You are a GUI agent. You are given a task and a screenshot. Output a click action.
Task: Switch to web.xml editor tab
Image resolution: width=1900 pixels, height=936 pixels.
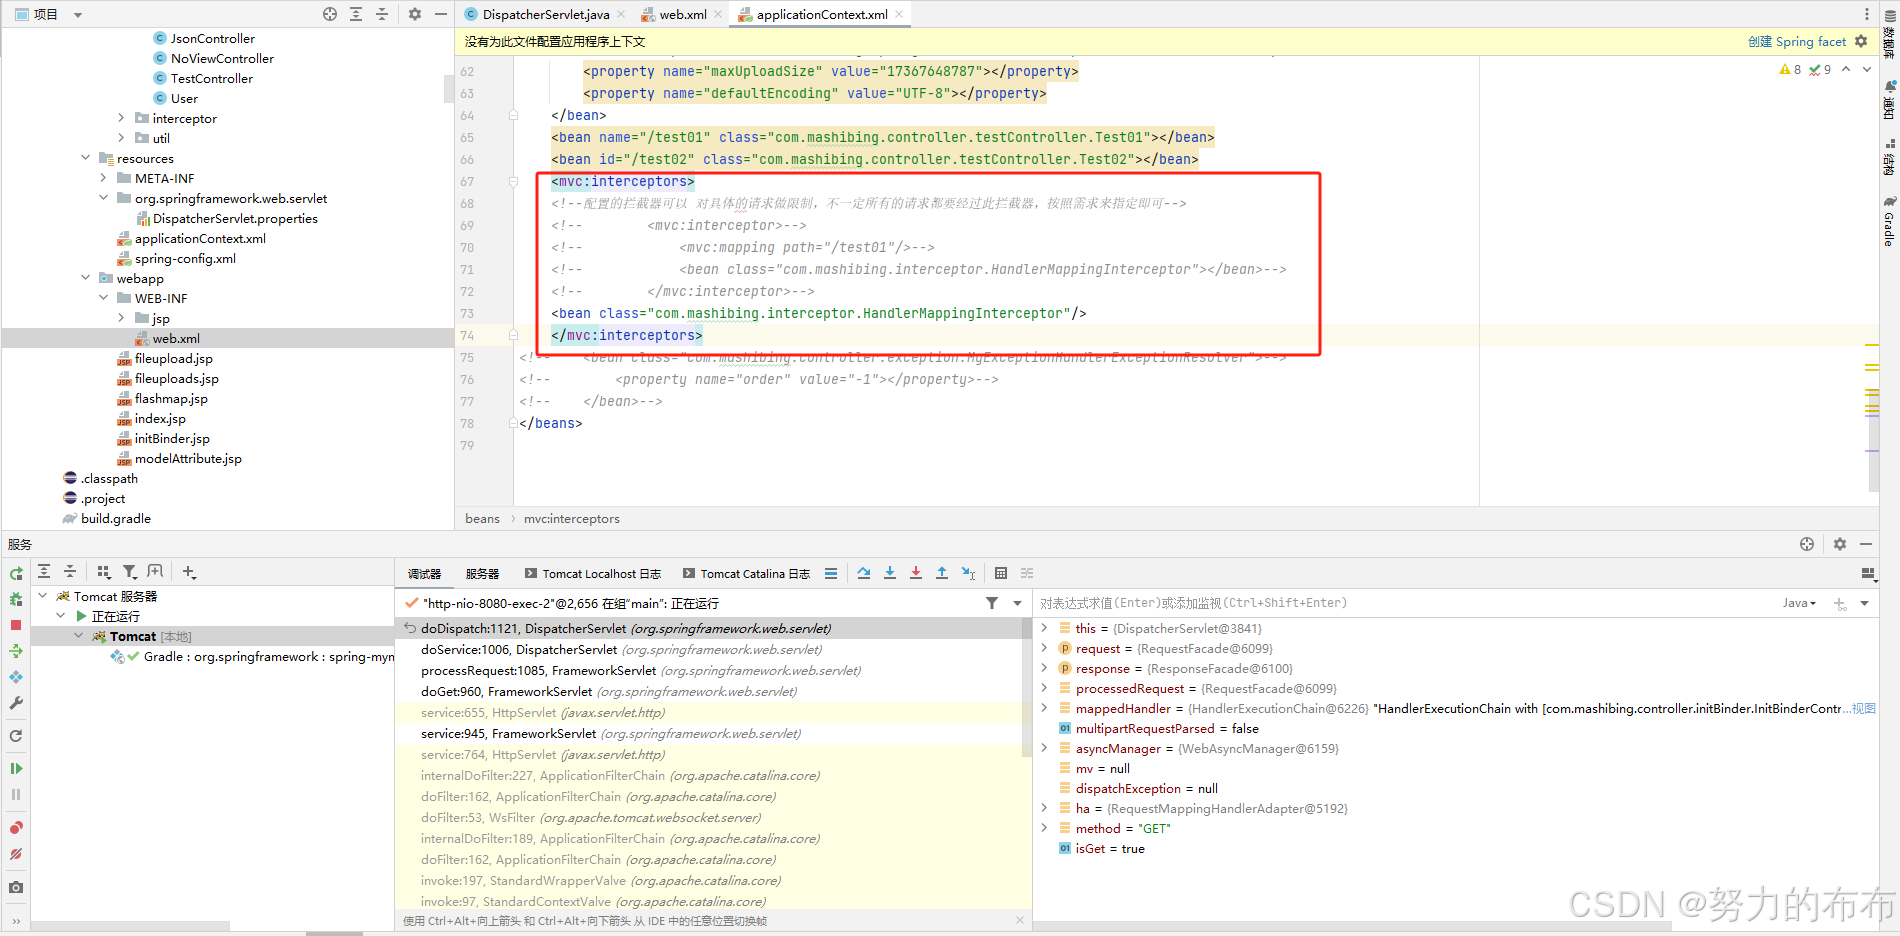(683, 14)
